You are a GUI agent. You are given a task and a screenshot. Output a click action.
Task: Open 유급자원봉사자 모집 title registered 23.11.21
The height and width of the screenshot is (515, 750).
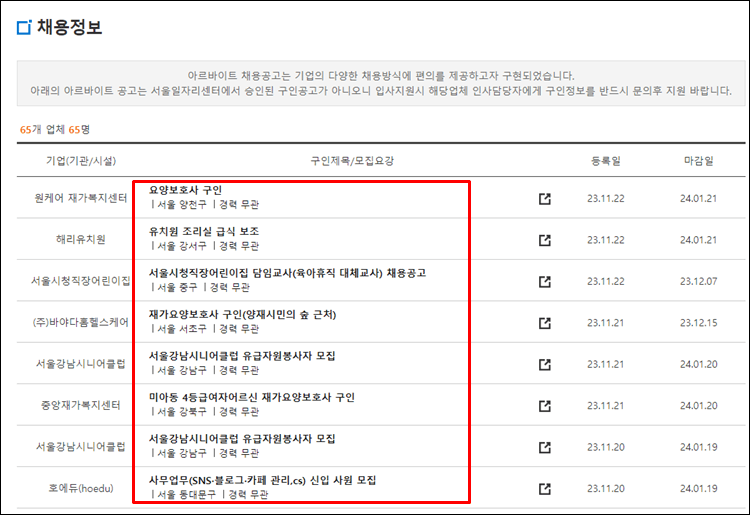pos(241,355)
